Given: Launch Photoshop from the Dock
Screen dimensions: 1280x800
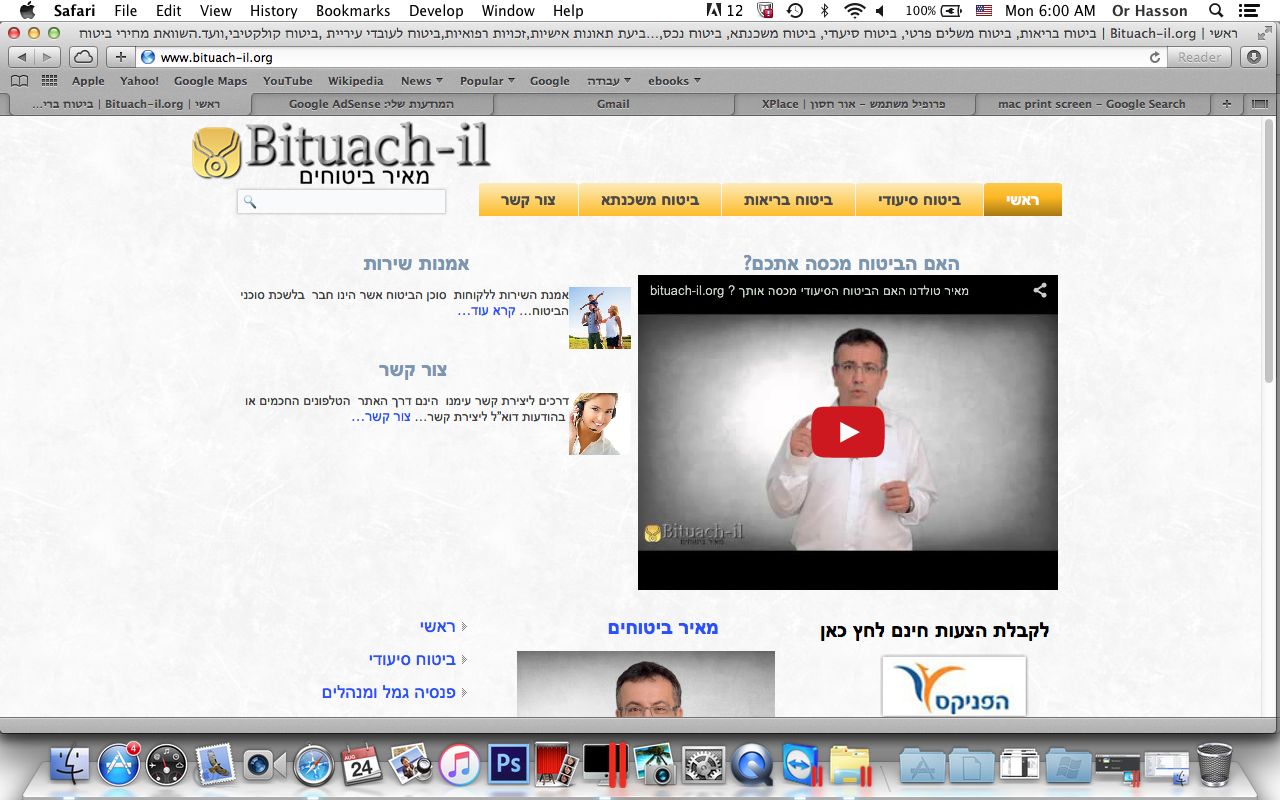Looking at the screenshot, I should [508, 765].
